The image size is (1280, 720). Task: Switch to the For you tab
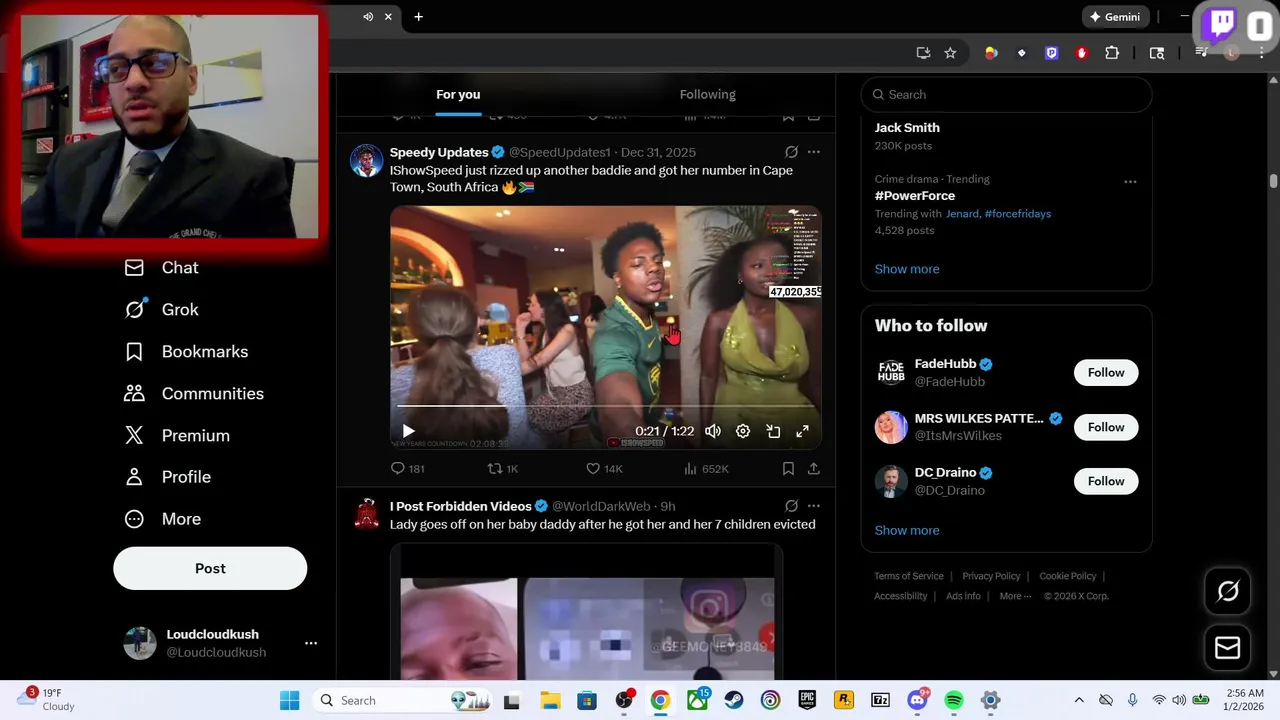[458, 94]
